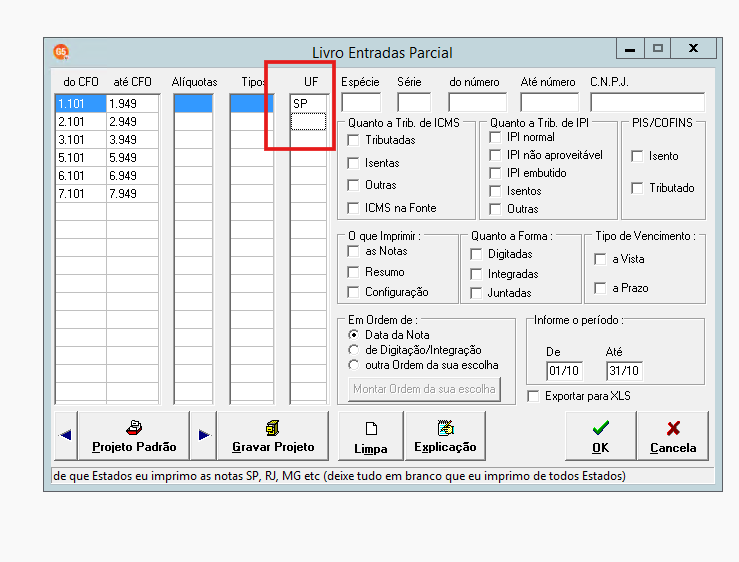
Task: Enable the IPI normal checkbox
Action: (495, 137)
